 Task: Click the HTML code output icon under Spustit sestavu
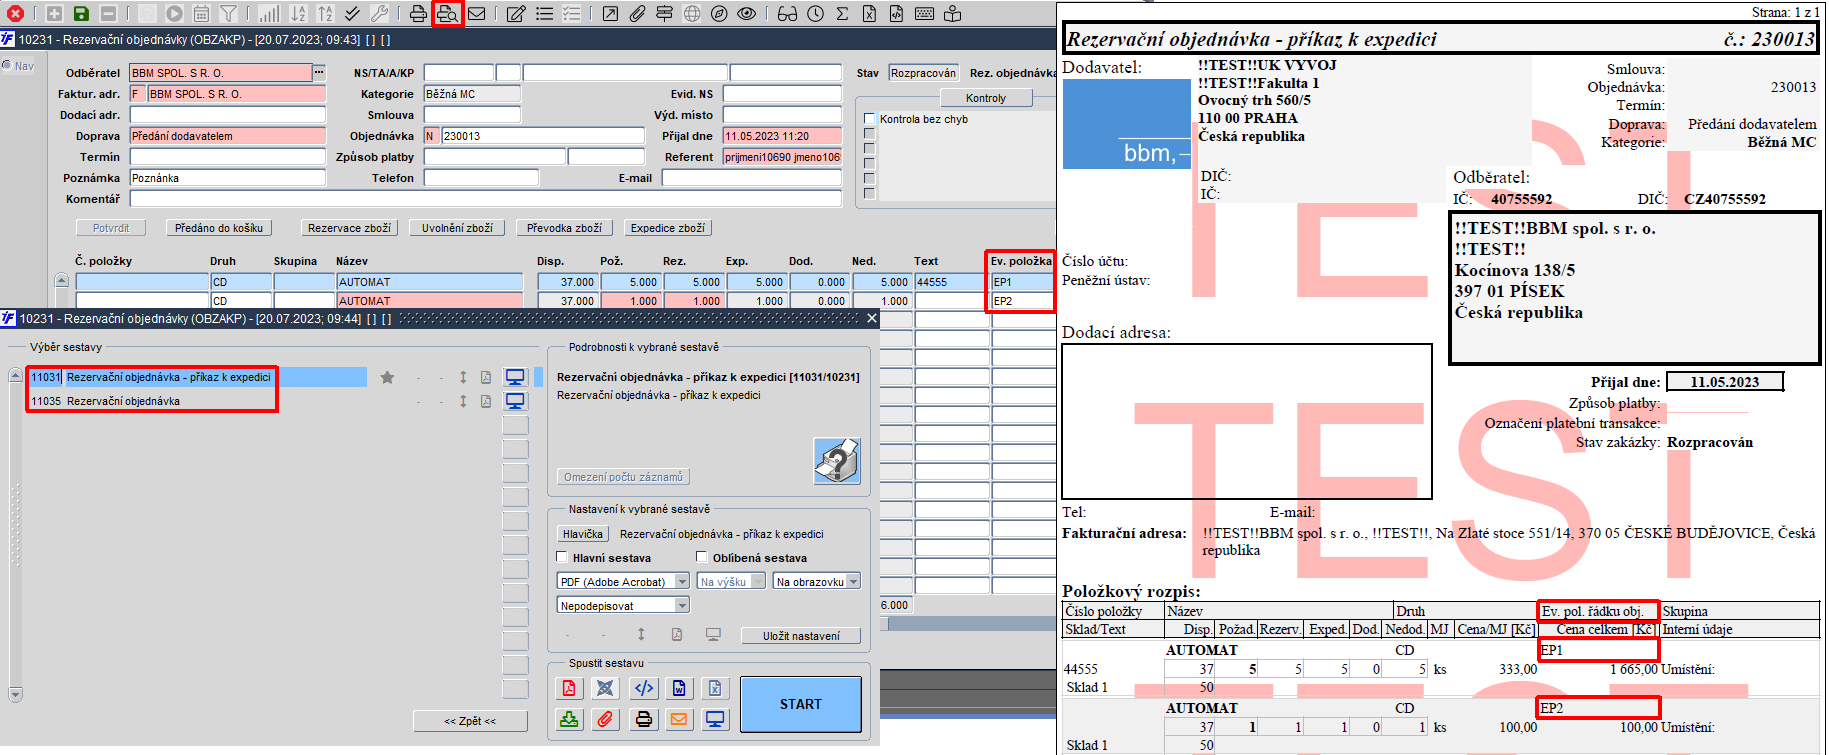click(644, 688)
